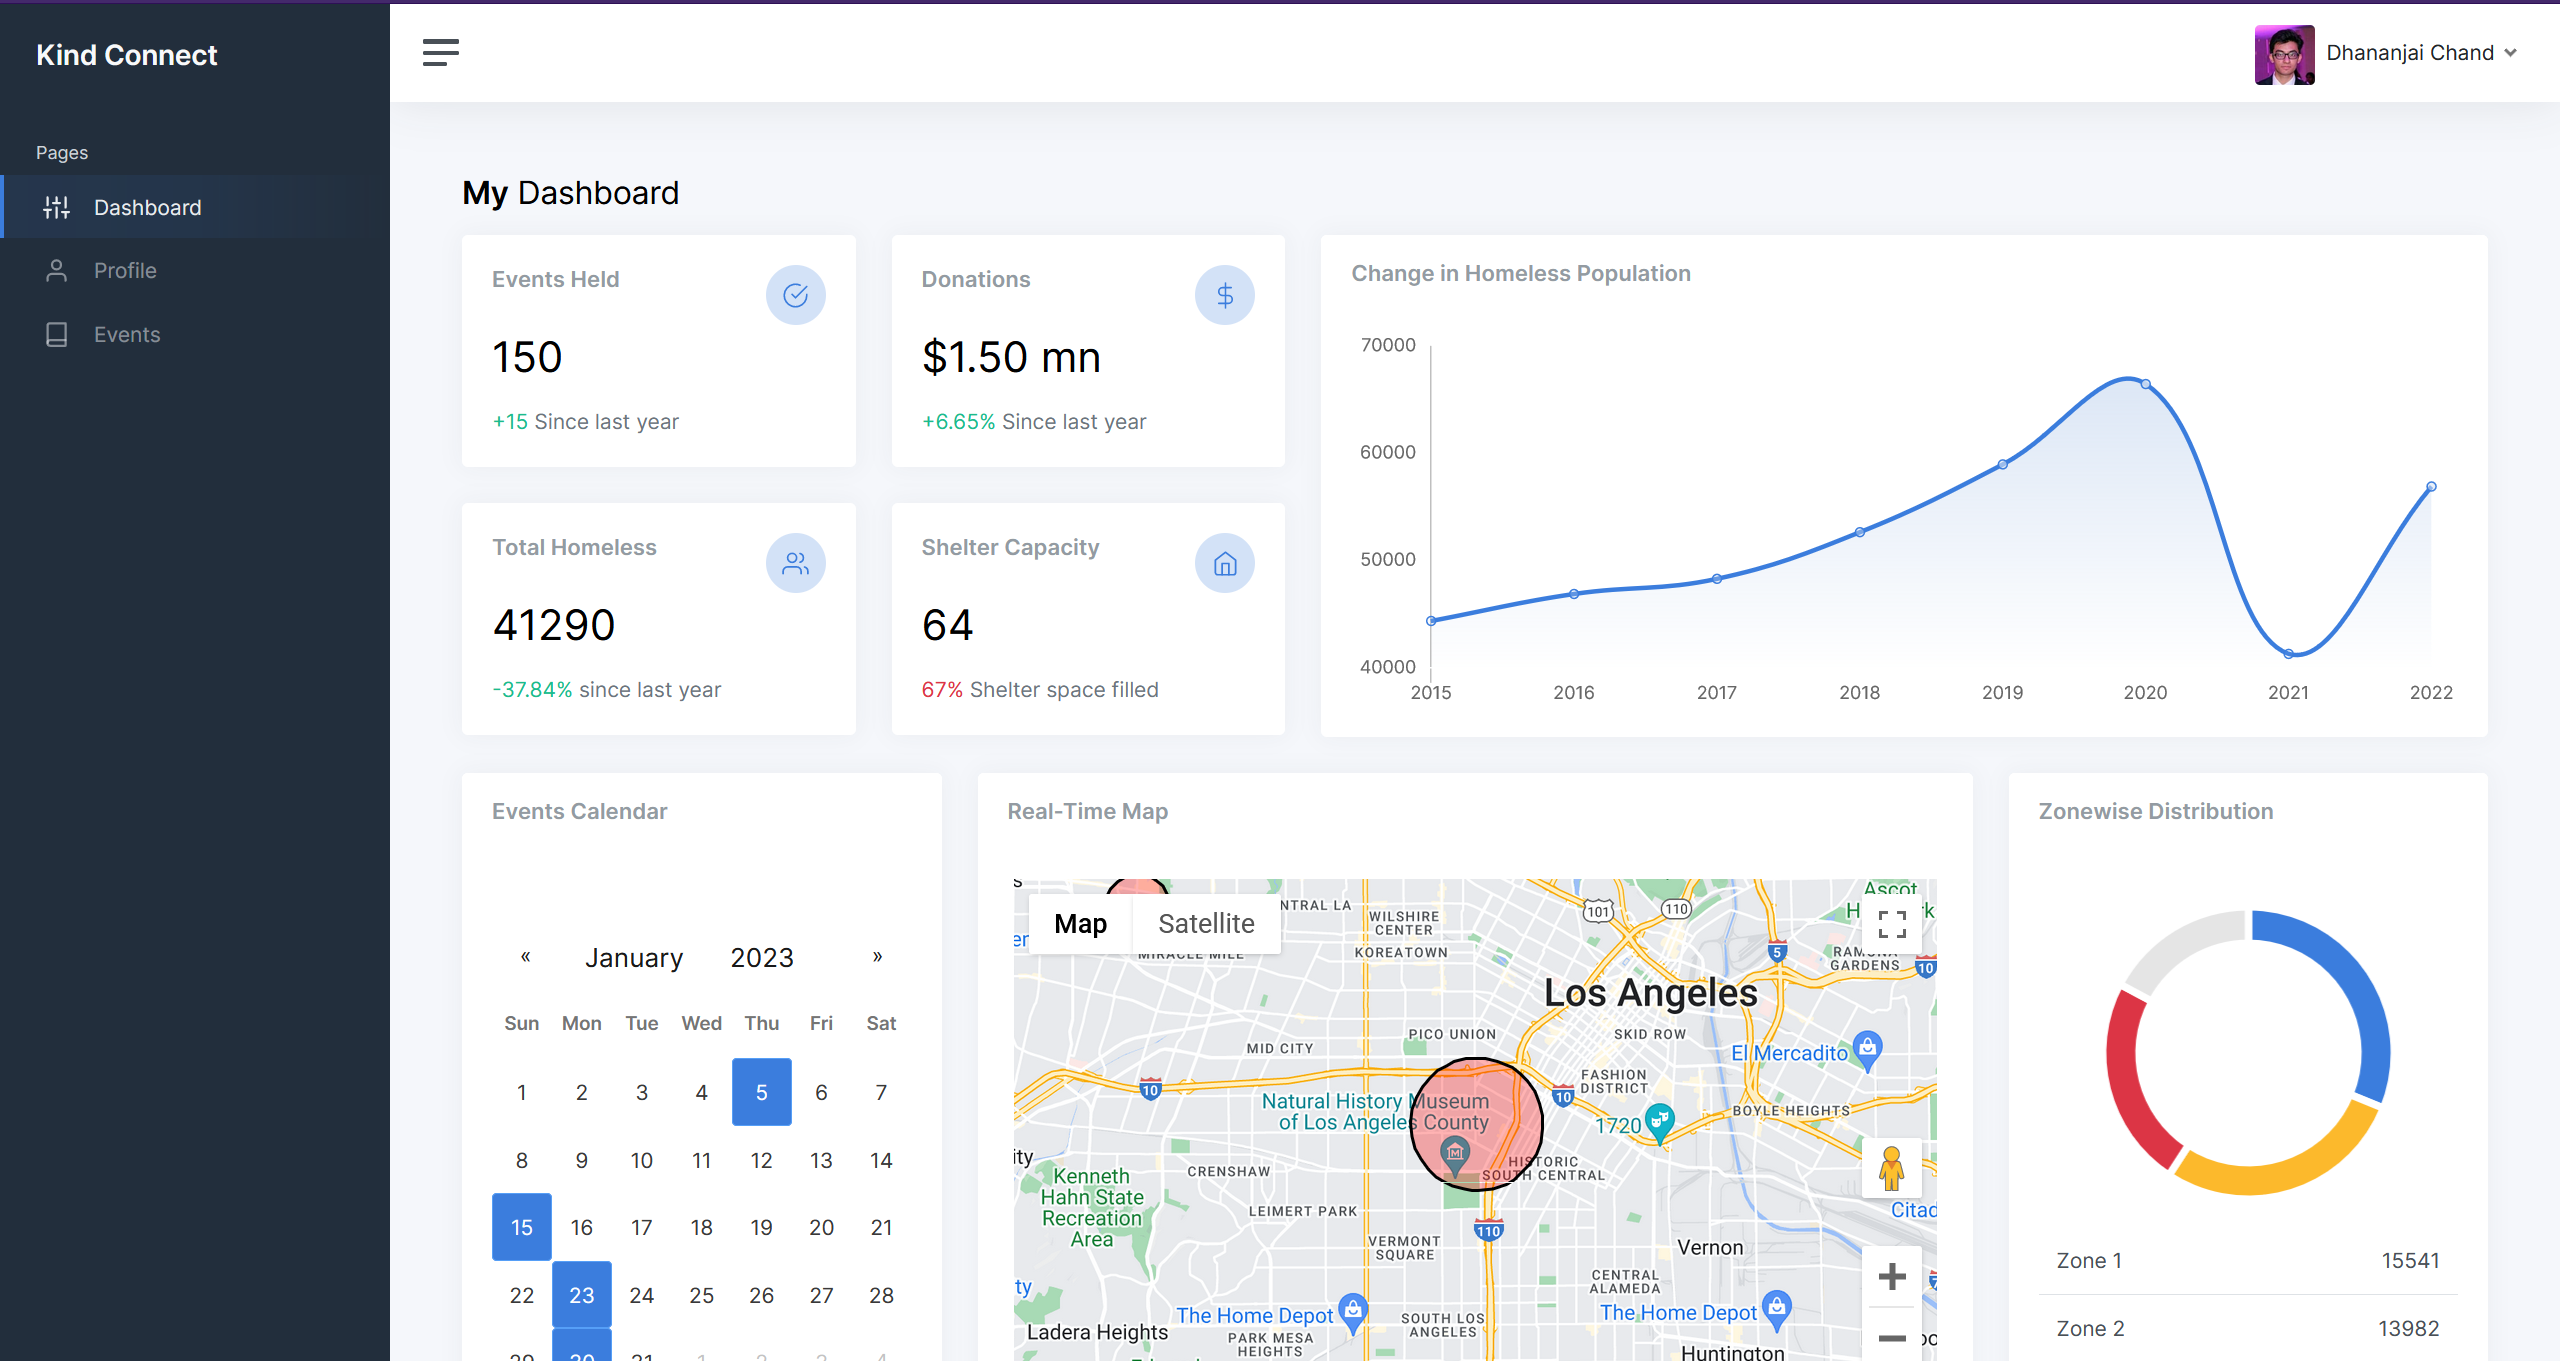Open the Events page in sidebar

127,335
